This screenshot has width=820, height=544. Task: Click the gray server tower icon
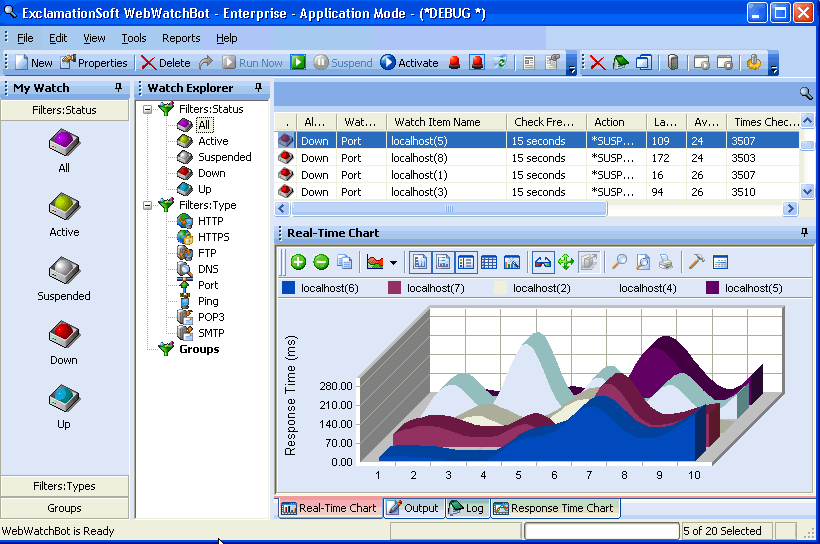[673, 63]
